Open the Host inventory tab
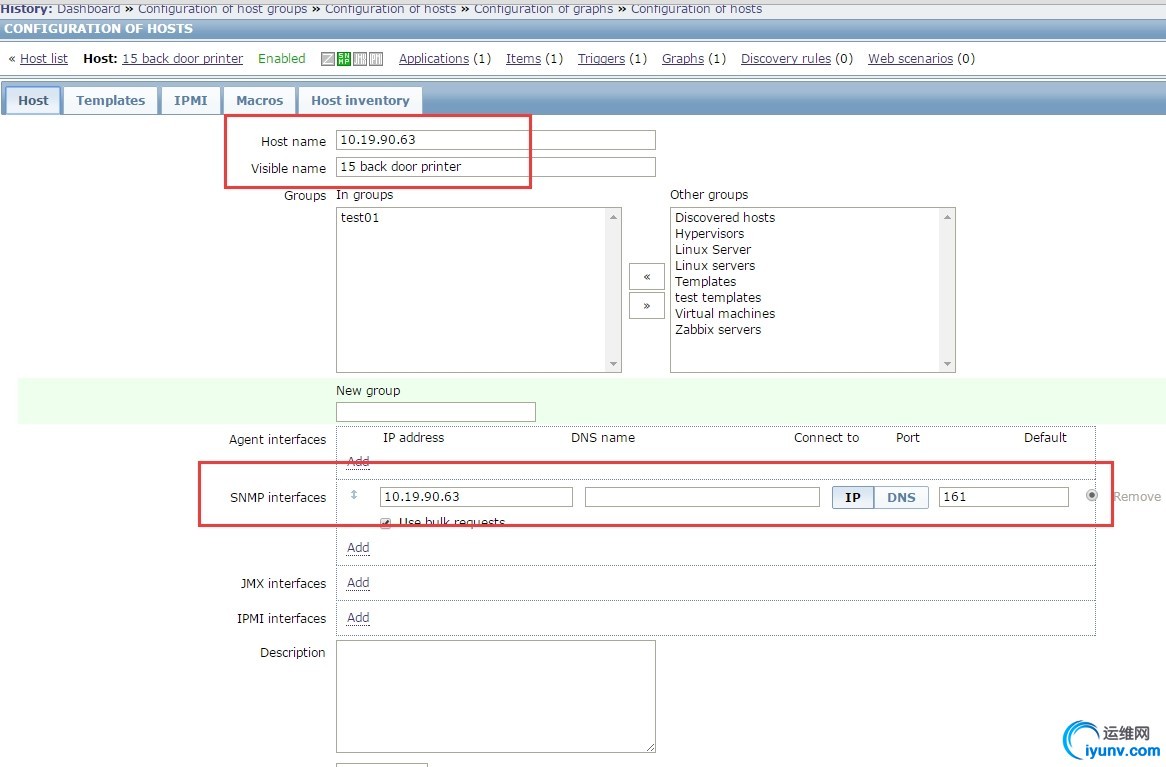The image size is (1166, 767). coord(361,100)
